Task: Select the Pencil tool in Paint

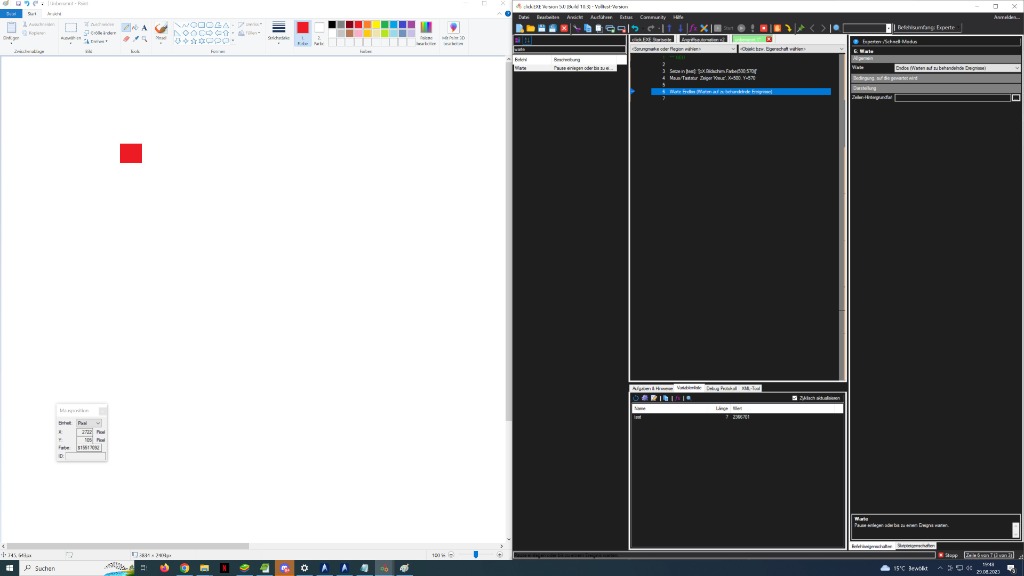Action: coord(126,28)
